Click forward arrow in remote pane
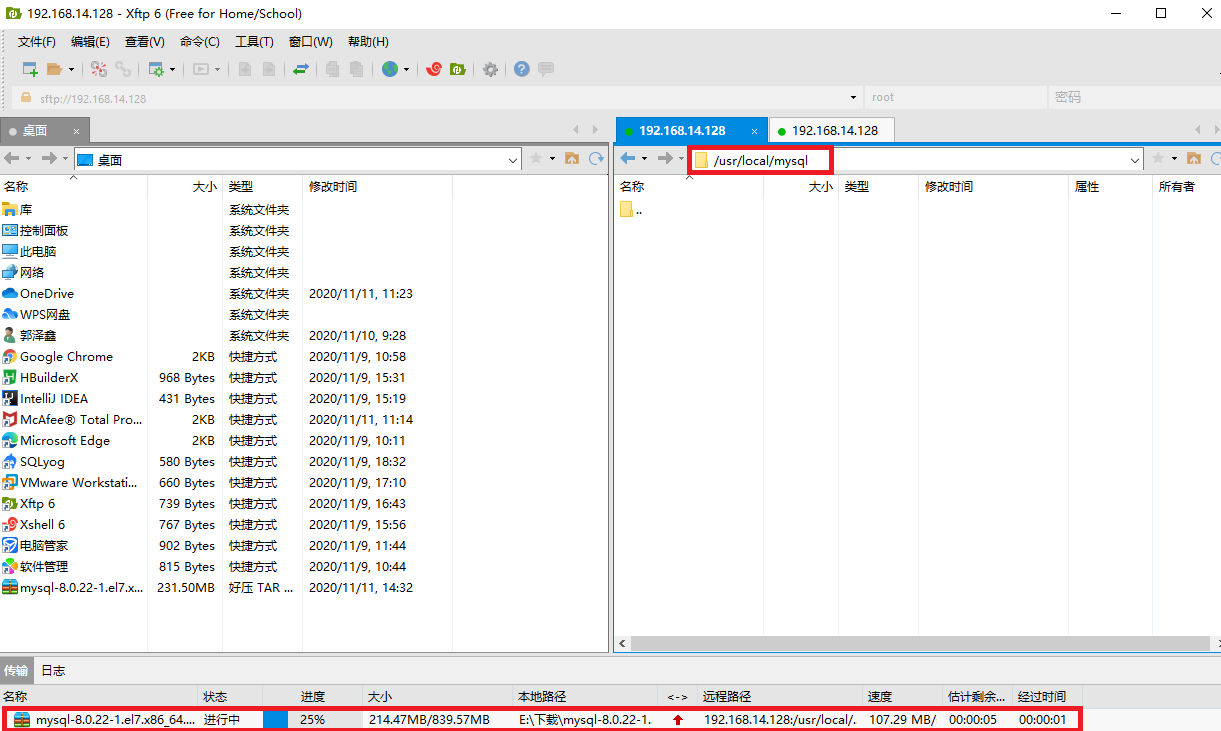Image resolution: width=1221 pixels, height=731 pixels. point(665,158)
